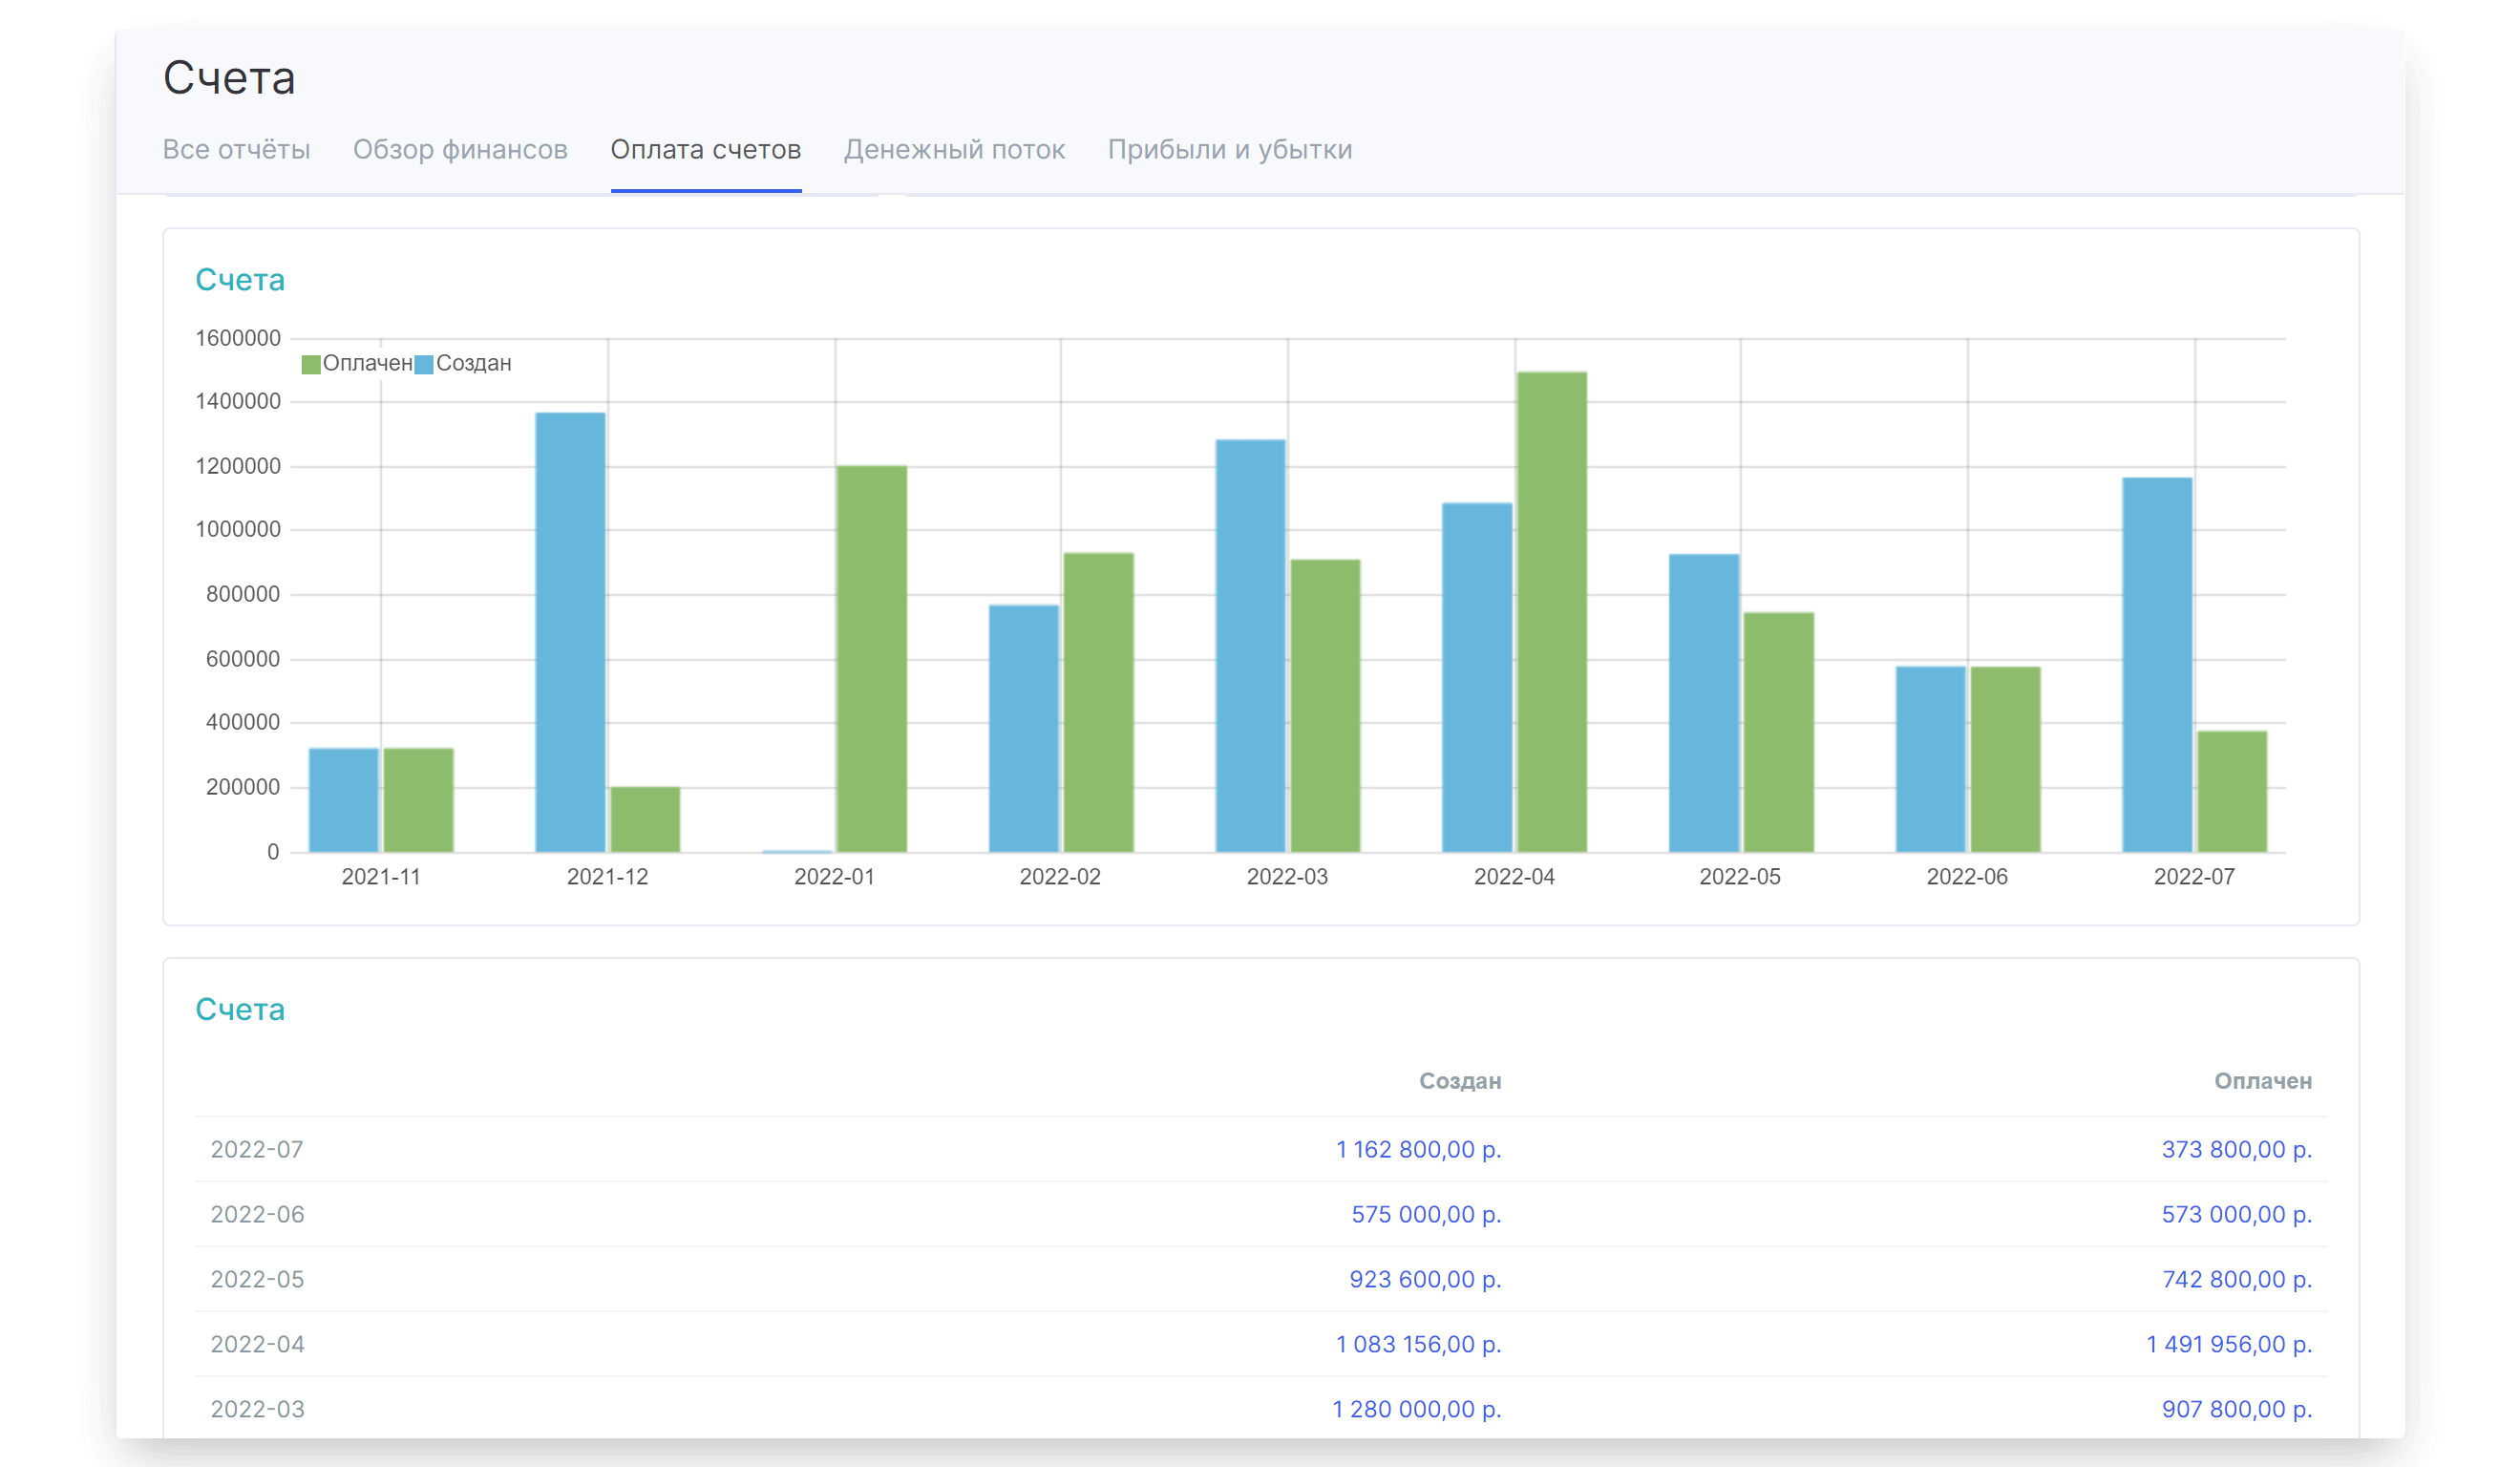Select the Оплата счетов tab
Viewport: 2520px width, 1467px height.
[x=705, y=149]
